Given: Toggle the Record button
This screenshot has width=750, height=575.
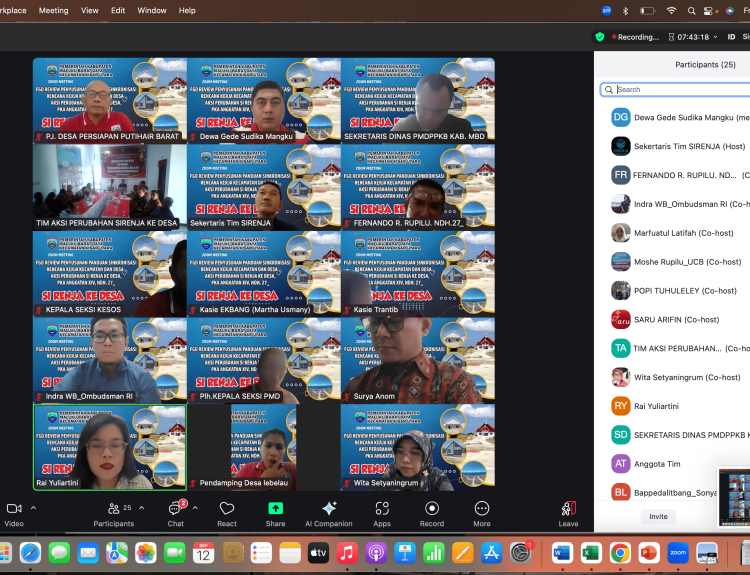Looking at the screenshot, I should (x=432, y=508).
